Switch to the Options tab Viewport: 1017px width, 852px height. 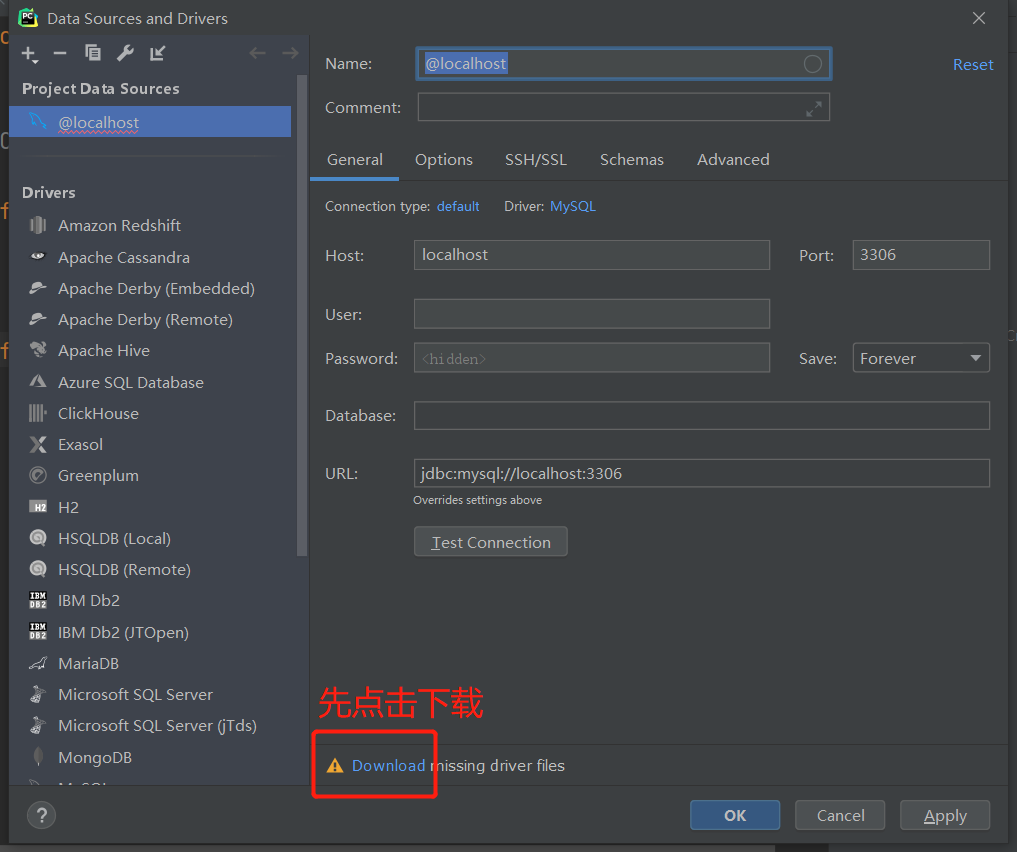coord(444,160)
